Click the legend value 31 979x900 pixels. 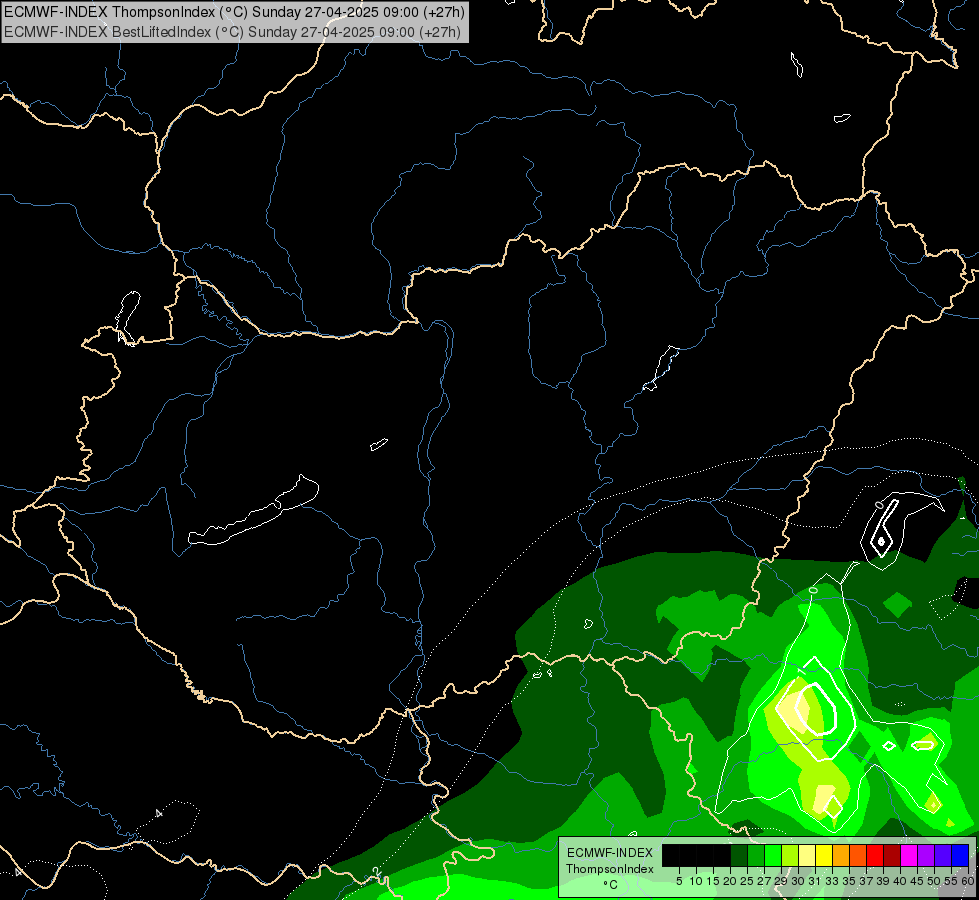[815, 881]
